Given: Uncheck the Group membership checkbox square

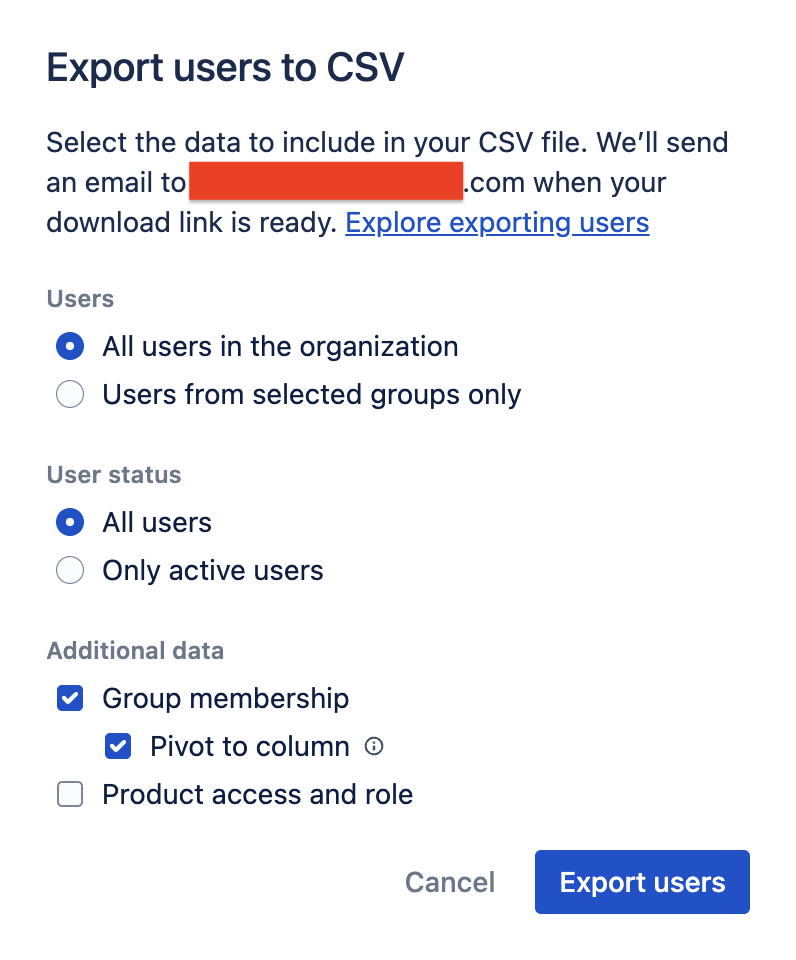Looking at the screenshot, I should point(70,698).
